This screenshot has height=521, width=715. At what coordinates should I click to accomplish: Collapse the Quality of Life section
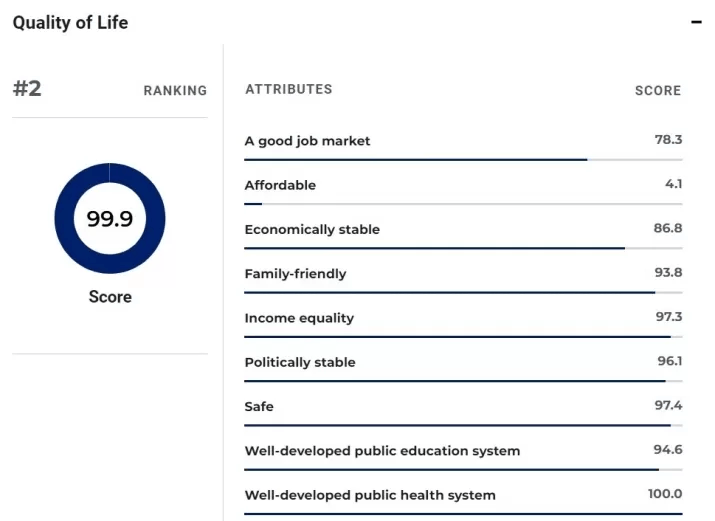[696, 22]
